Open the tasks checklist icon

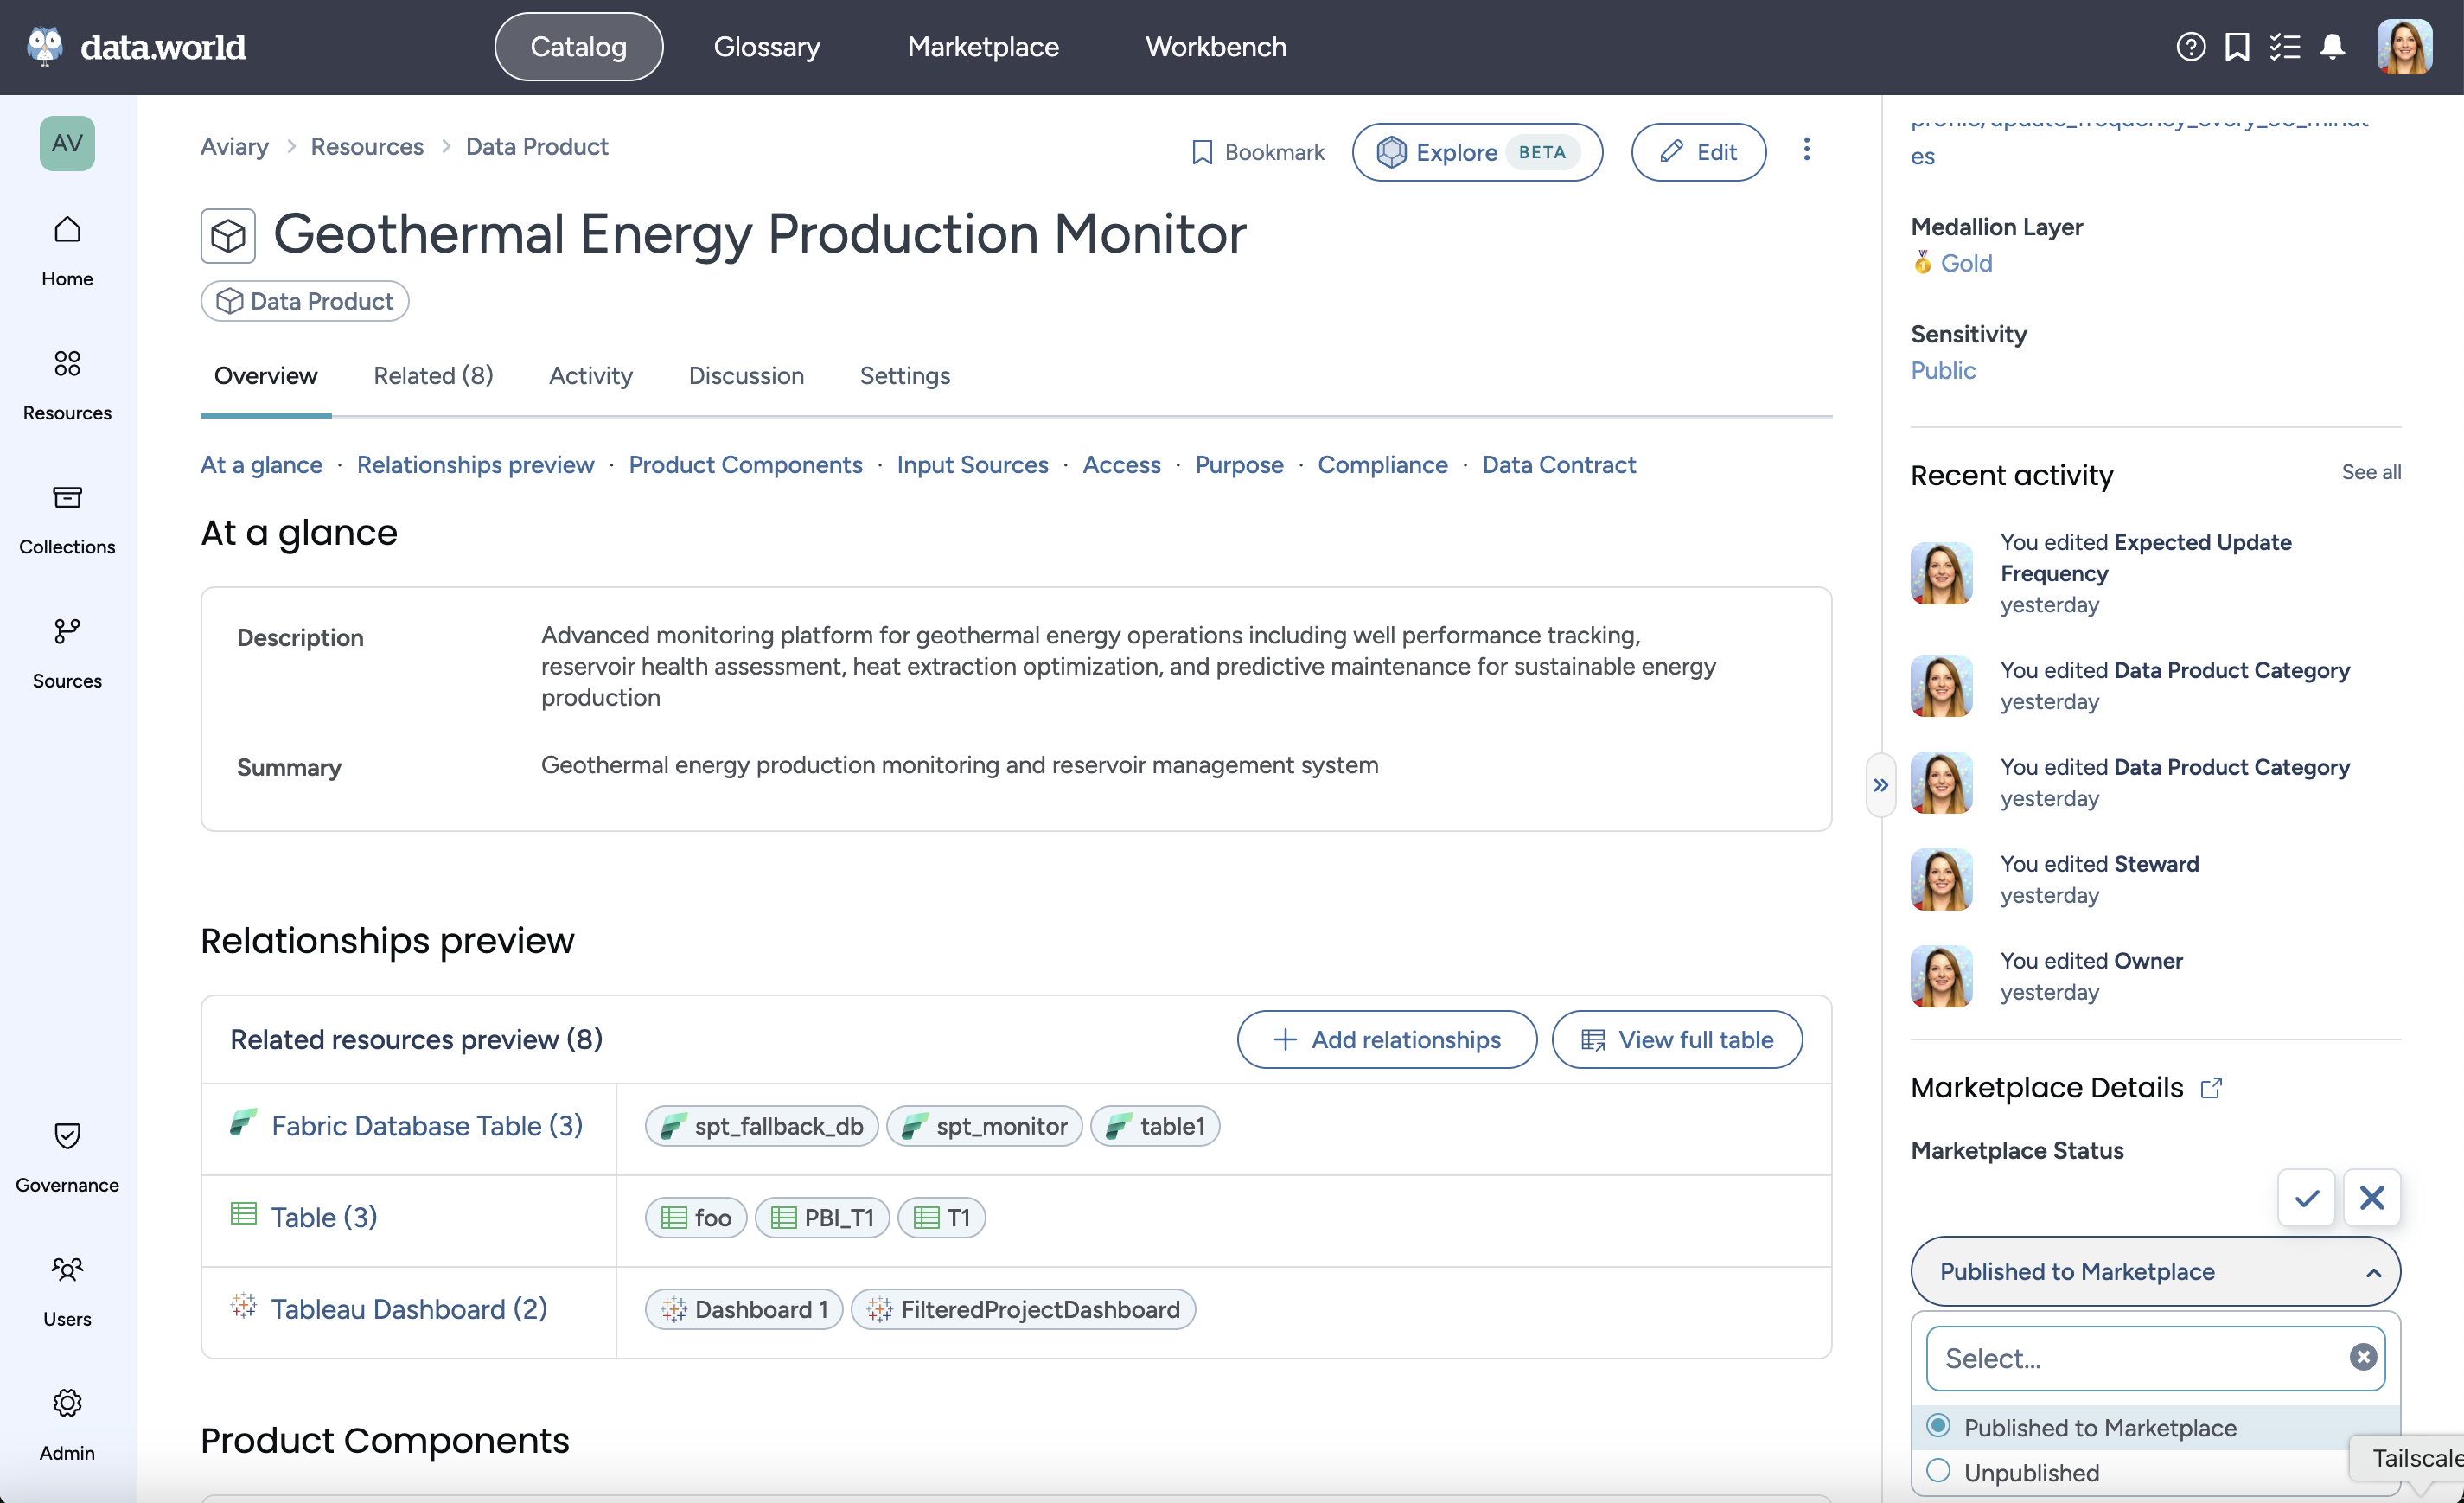[x=2284, y=47]
